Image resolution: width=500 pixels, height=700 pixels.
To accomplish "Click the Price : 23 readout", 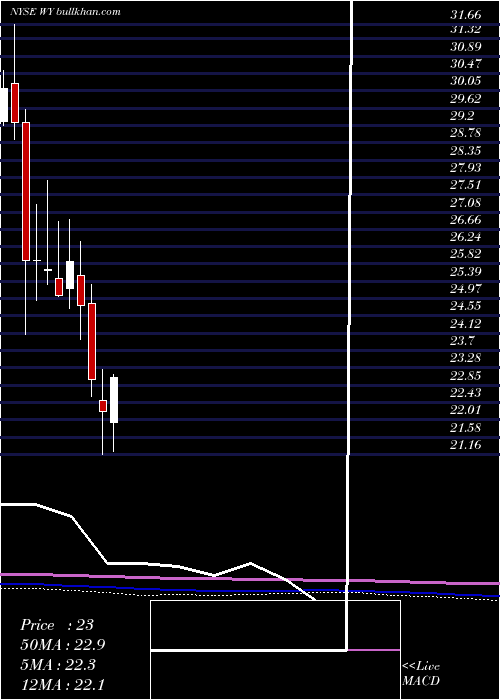I will (57, 625).
